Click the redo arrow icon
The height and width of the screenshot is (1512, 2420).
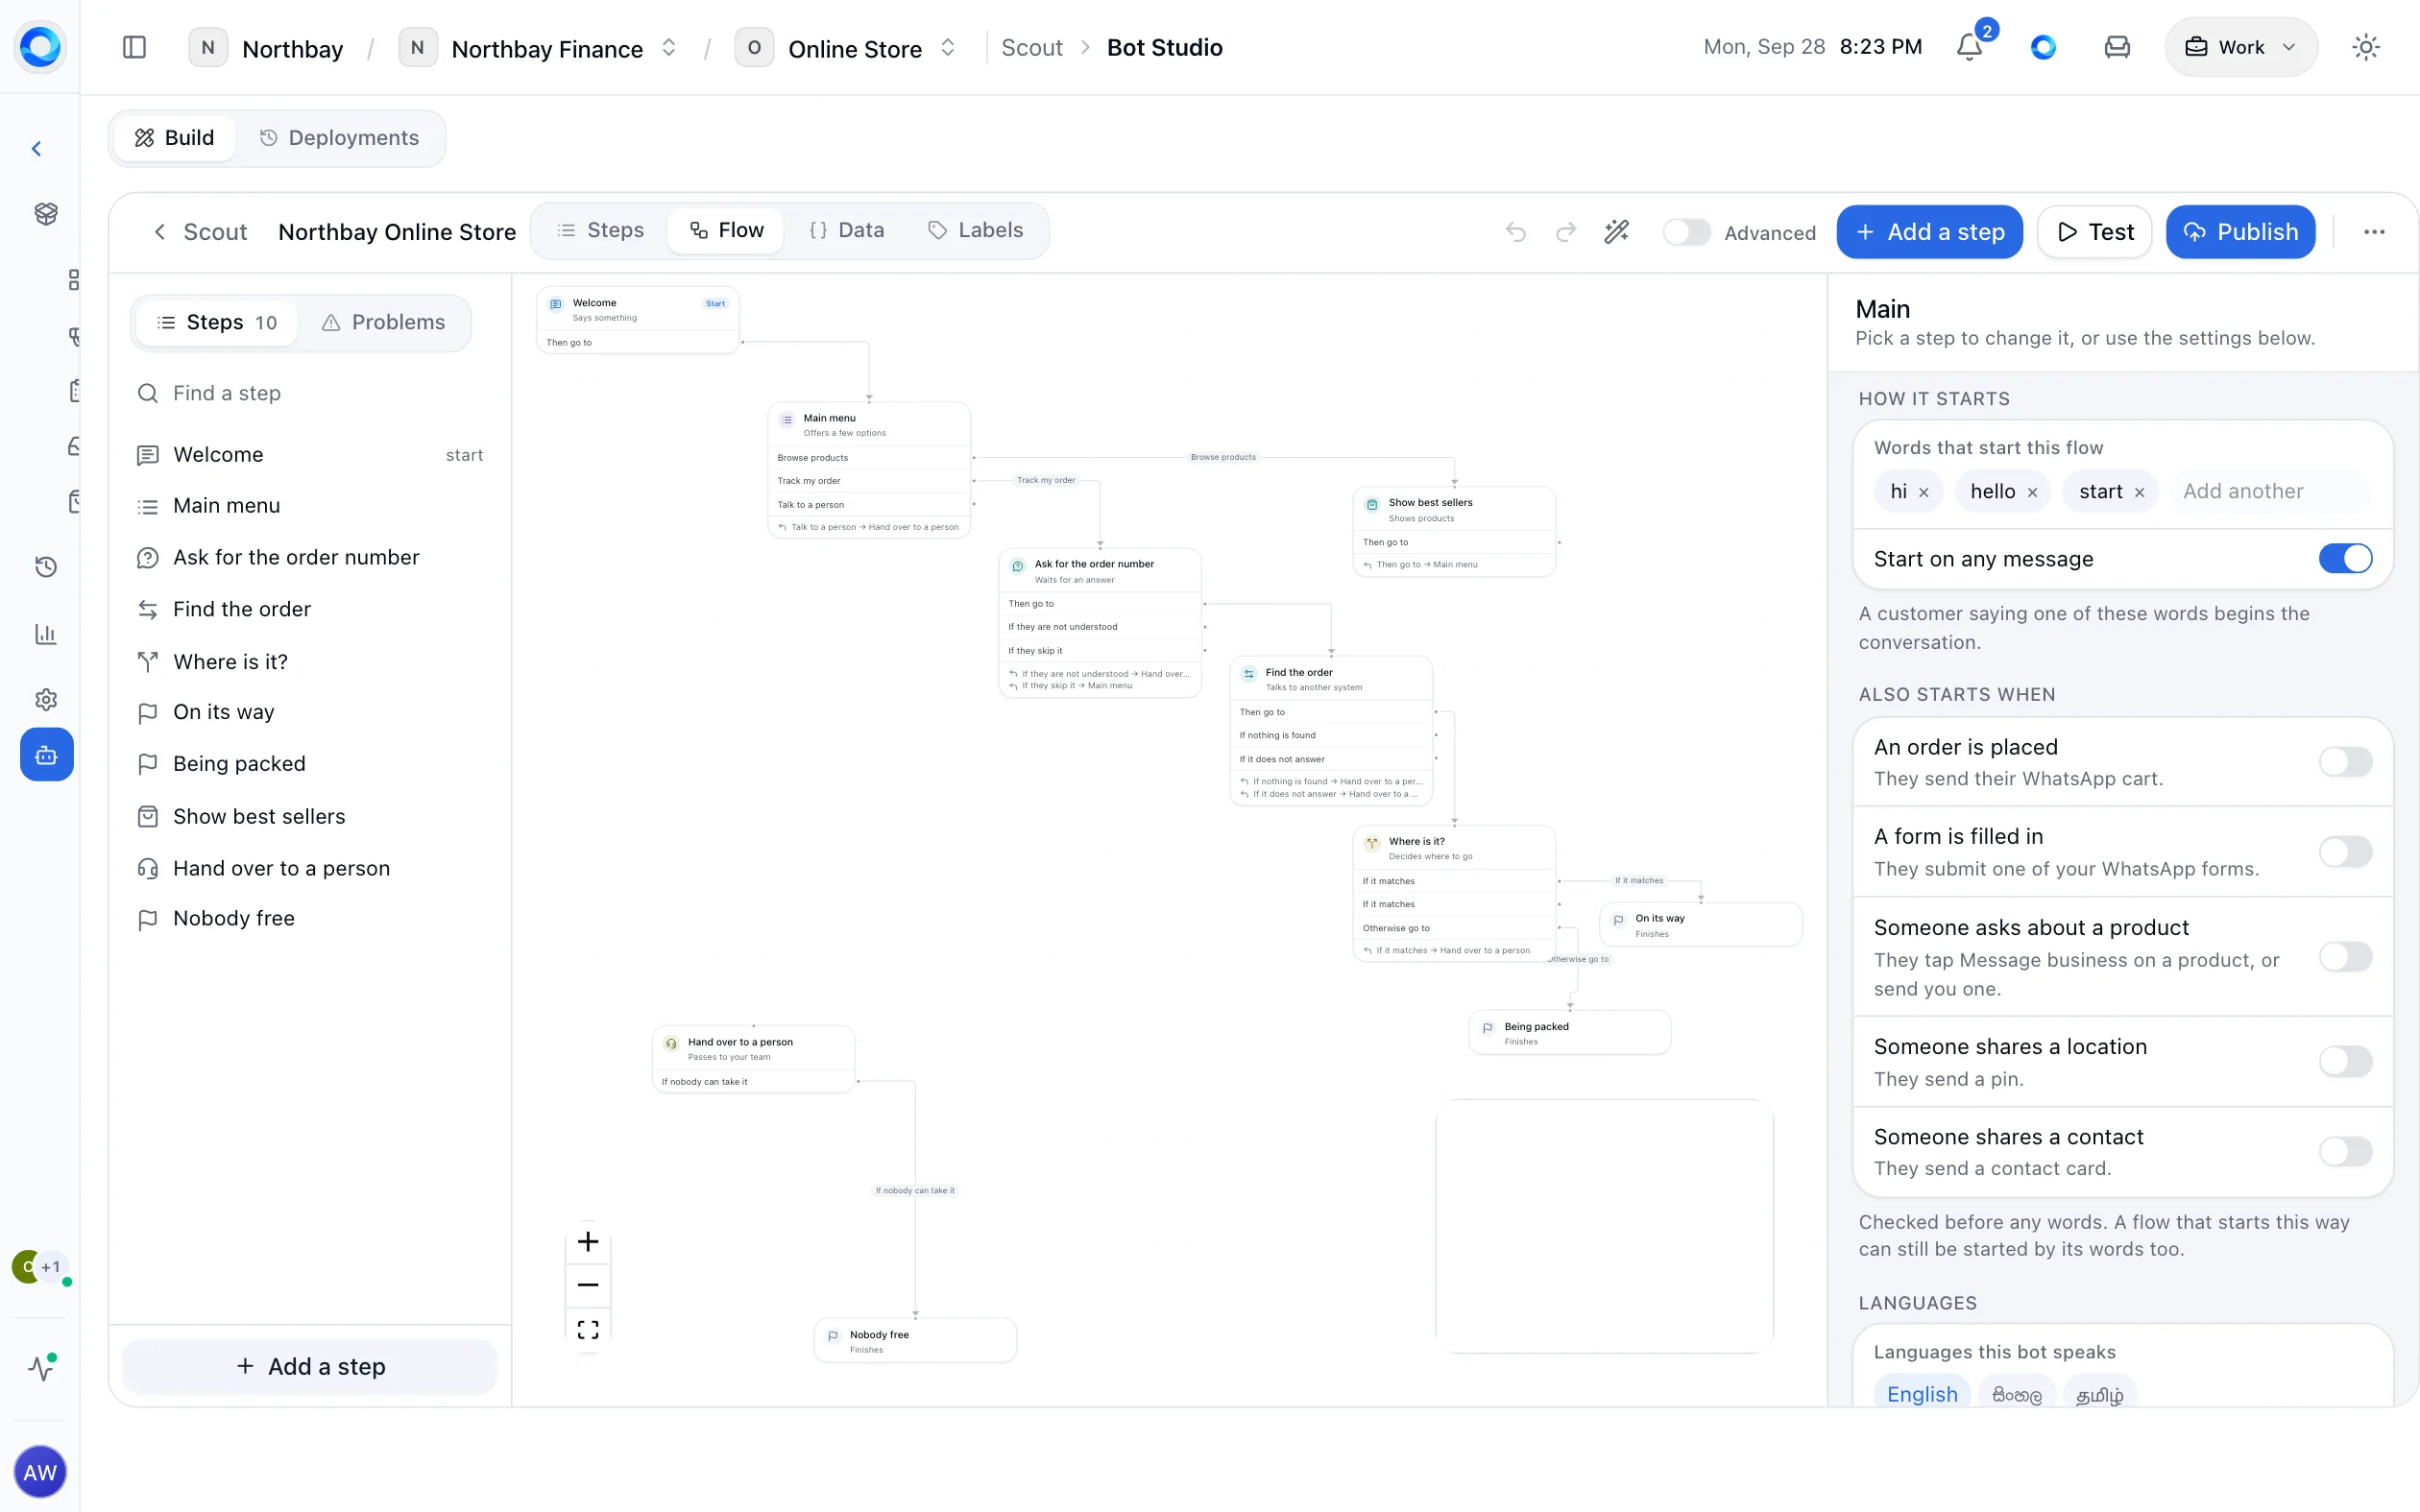point(1566,232)
